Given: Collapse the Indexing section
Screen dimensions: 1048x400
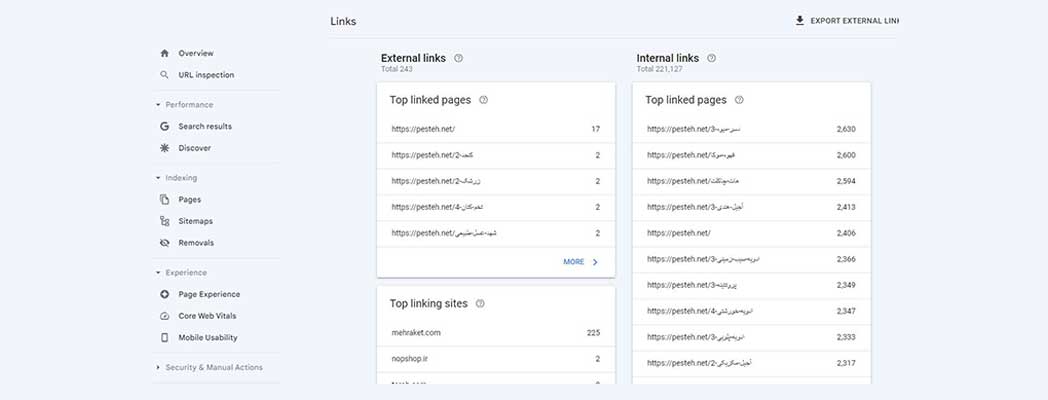Looking at the screenshot, I should pos(158,178).
